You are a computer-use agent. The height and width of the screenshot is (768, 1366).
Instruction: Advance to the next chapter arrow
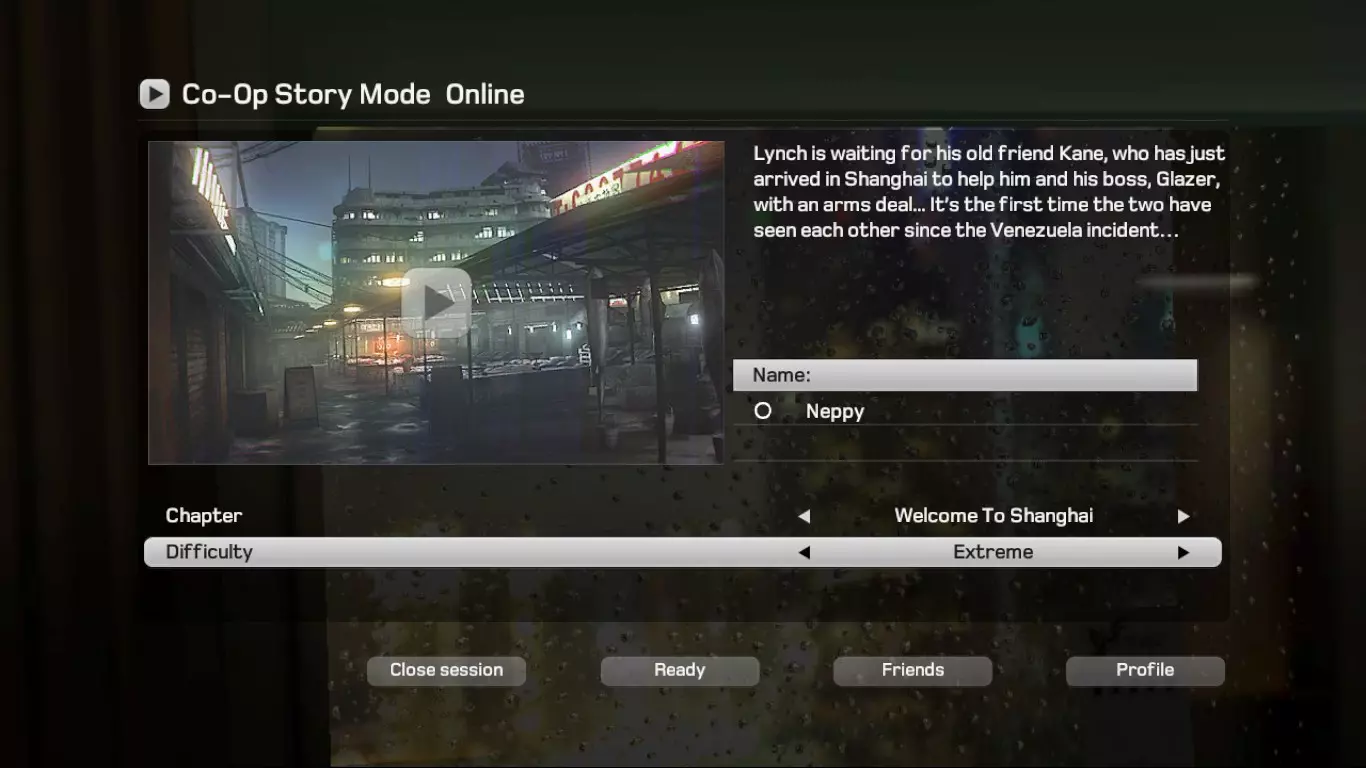(x=1183, y=517)
